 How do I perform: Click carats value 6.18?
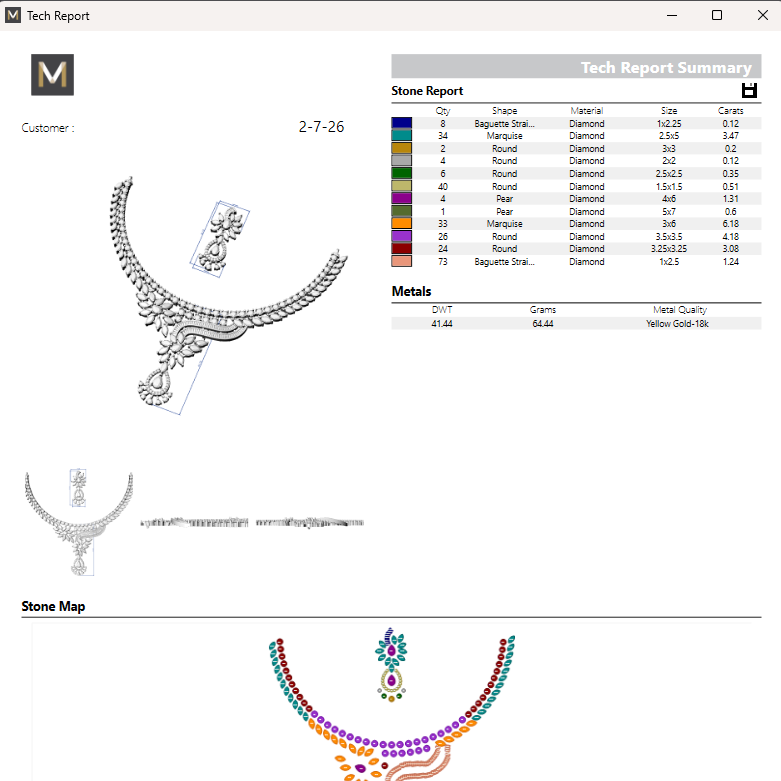coord(731,224)
